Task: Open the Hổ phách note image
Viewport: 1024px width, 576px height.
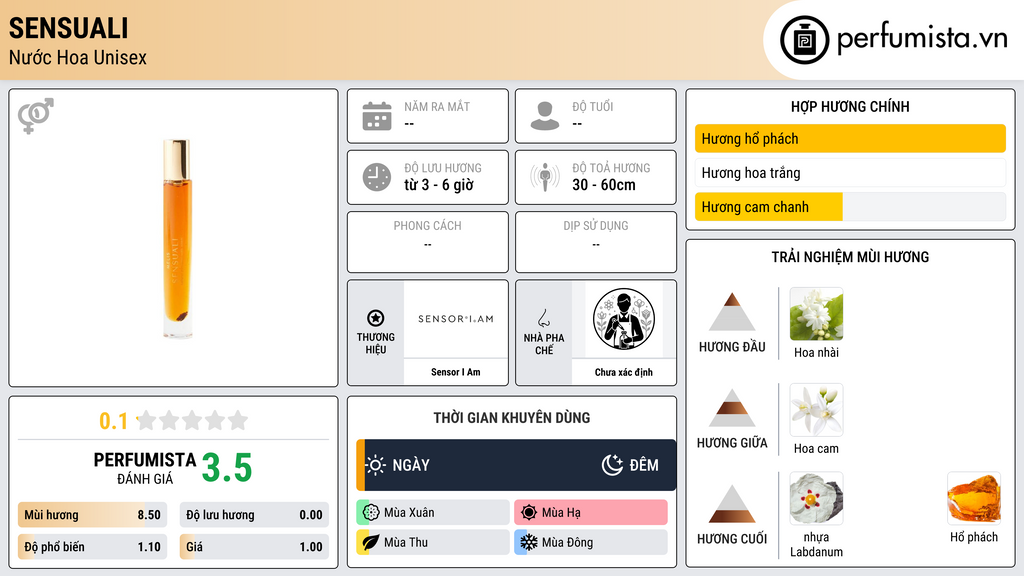Action: 974,498
